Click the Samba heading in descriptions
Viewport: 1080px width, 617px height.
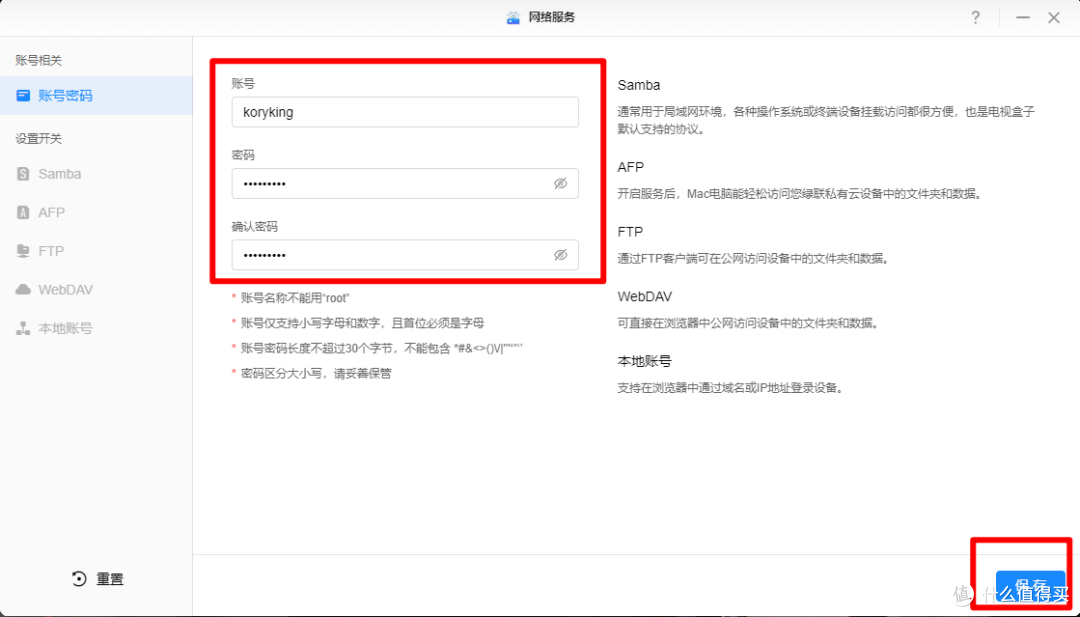coord(638,85)
